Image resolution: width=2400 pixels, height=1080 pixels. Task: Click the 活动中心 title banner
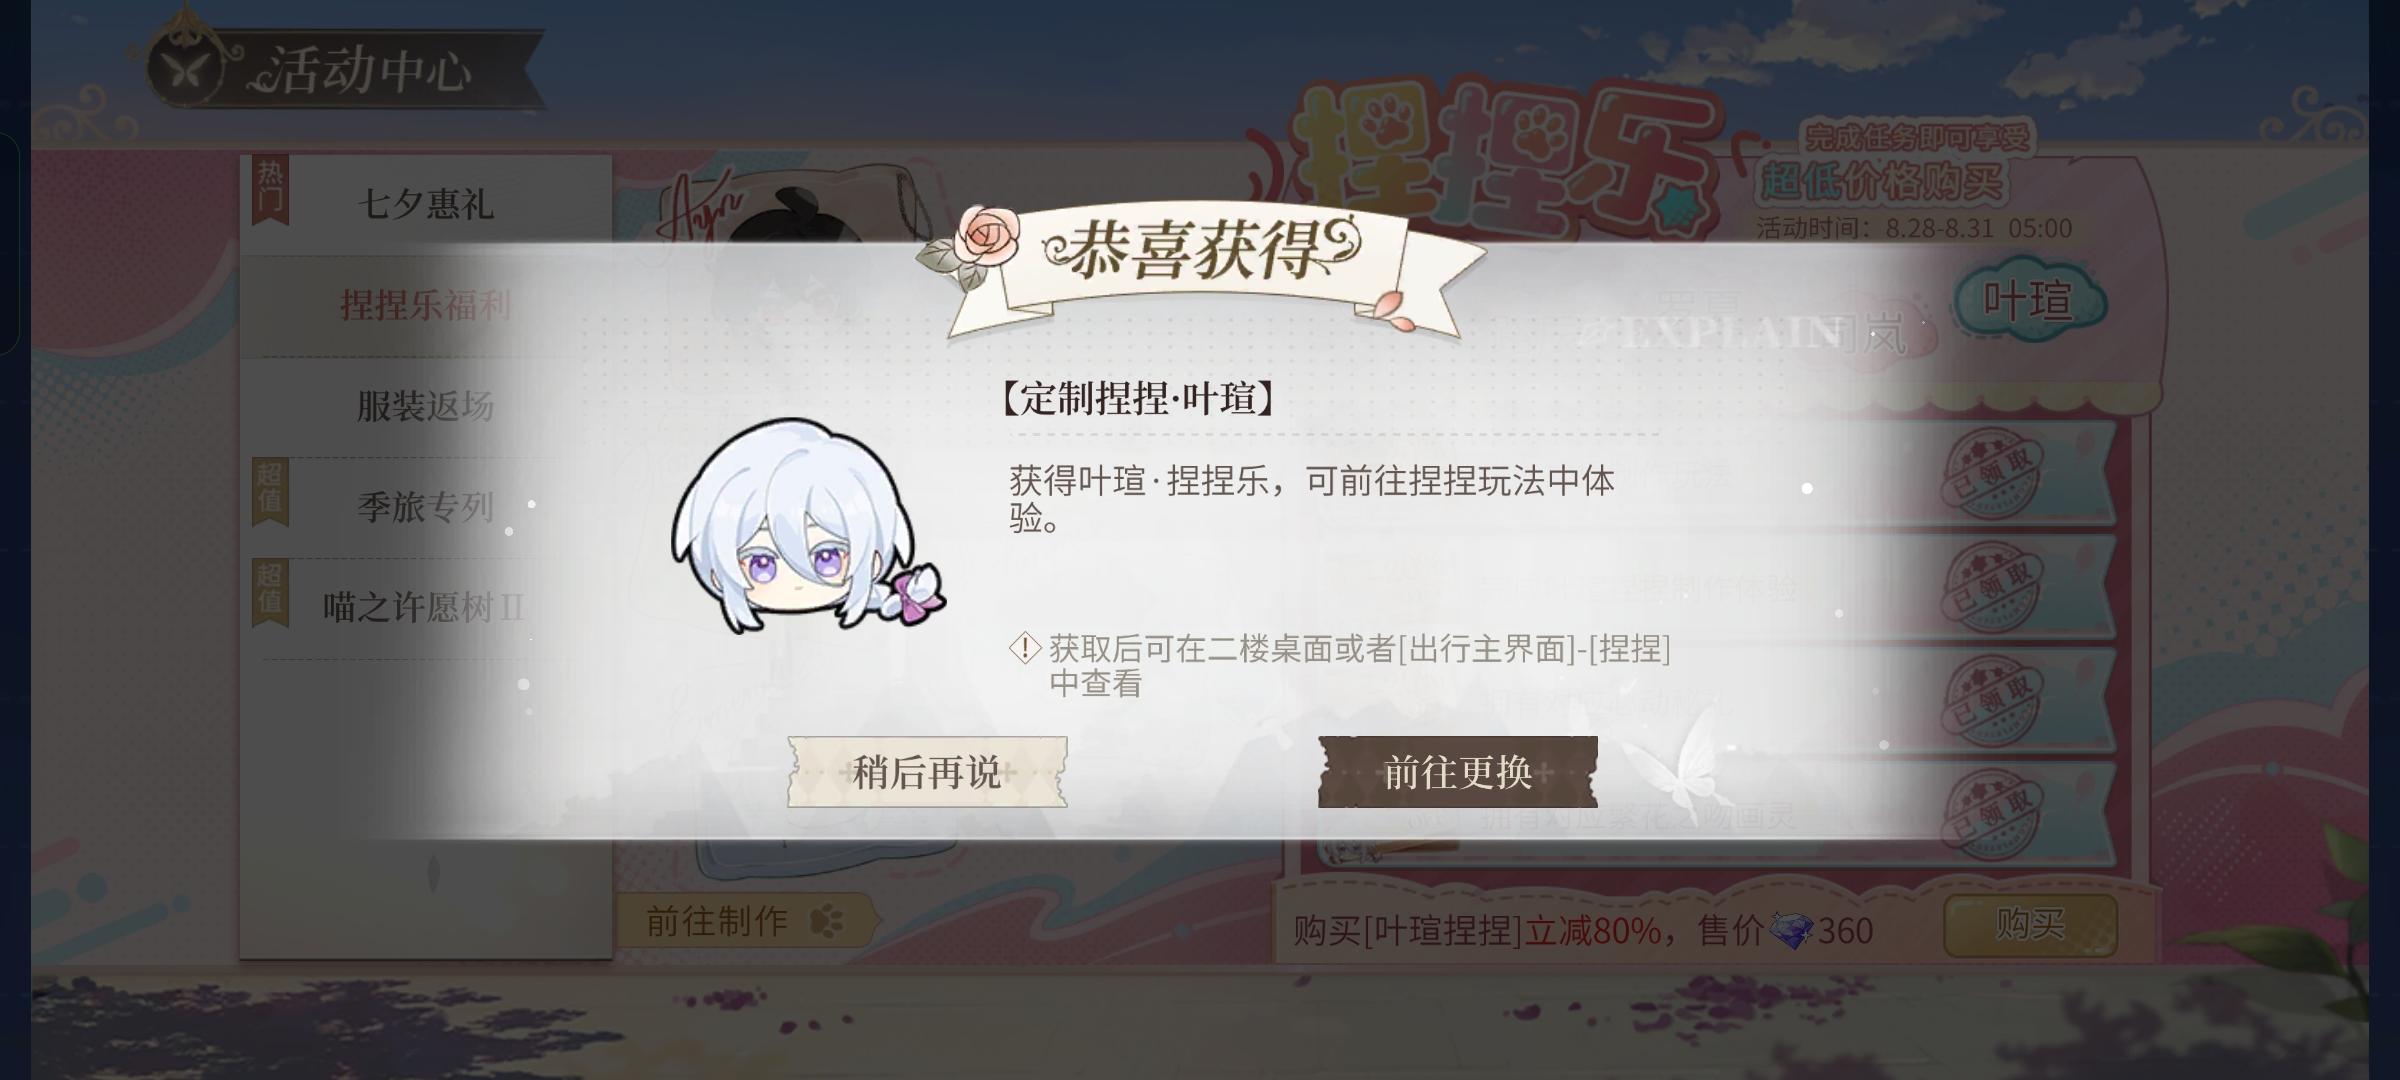click(345, 69)
